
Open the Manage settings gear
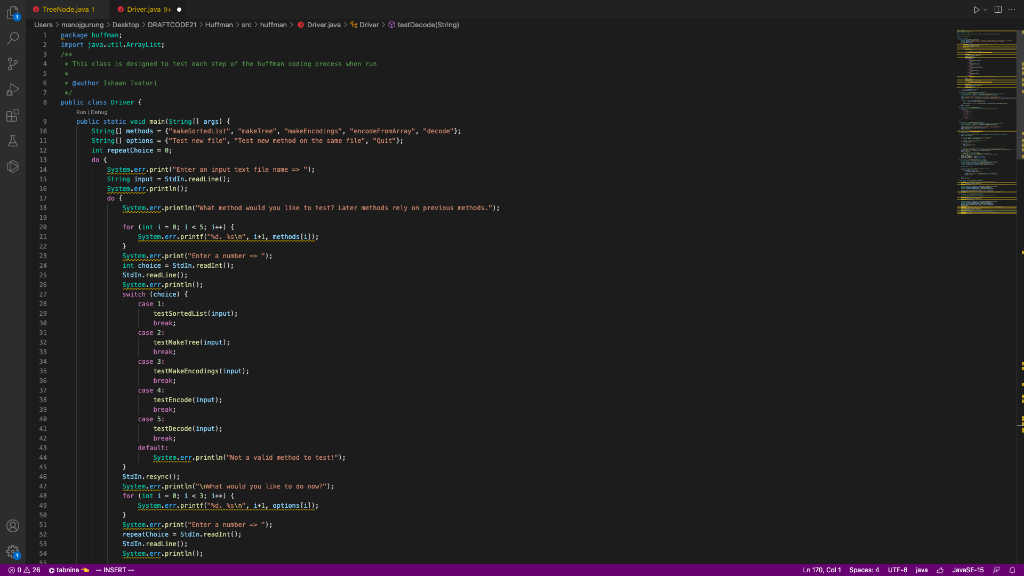coord(12,550)
